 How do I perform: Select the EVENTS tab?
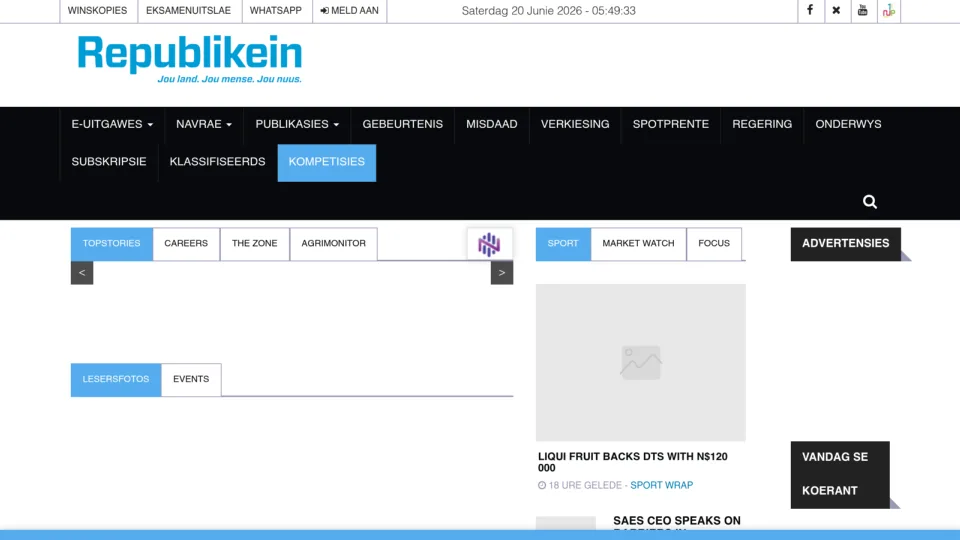point(191,380)
